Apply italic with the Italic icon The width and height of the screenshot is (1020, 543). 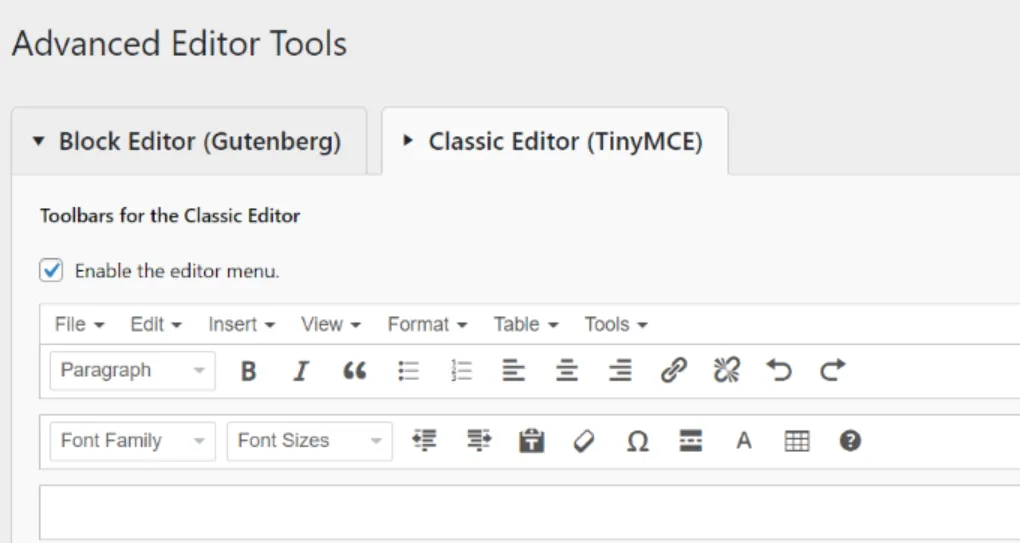coord(300,371)
